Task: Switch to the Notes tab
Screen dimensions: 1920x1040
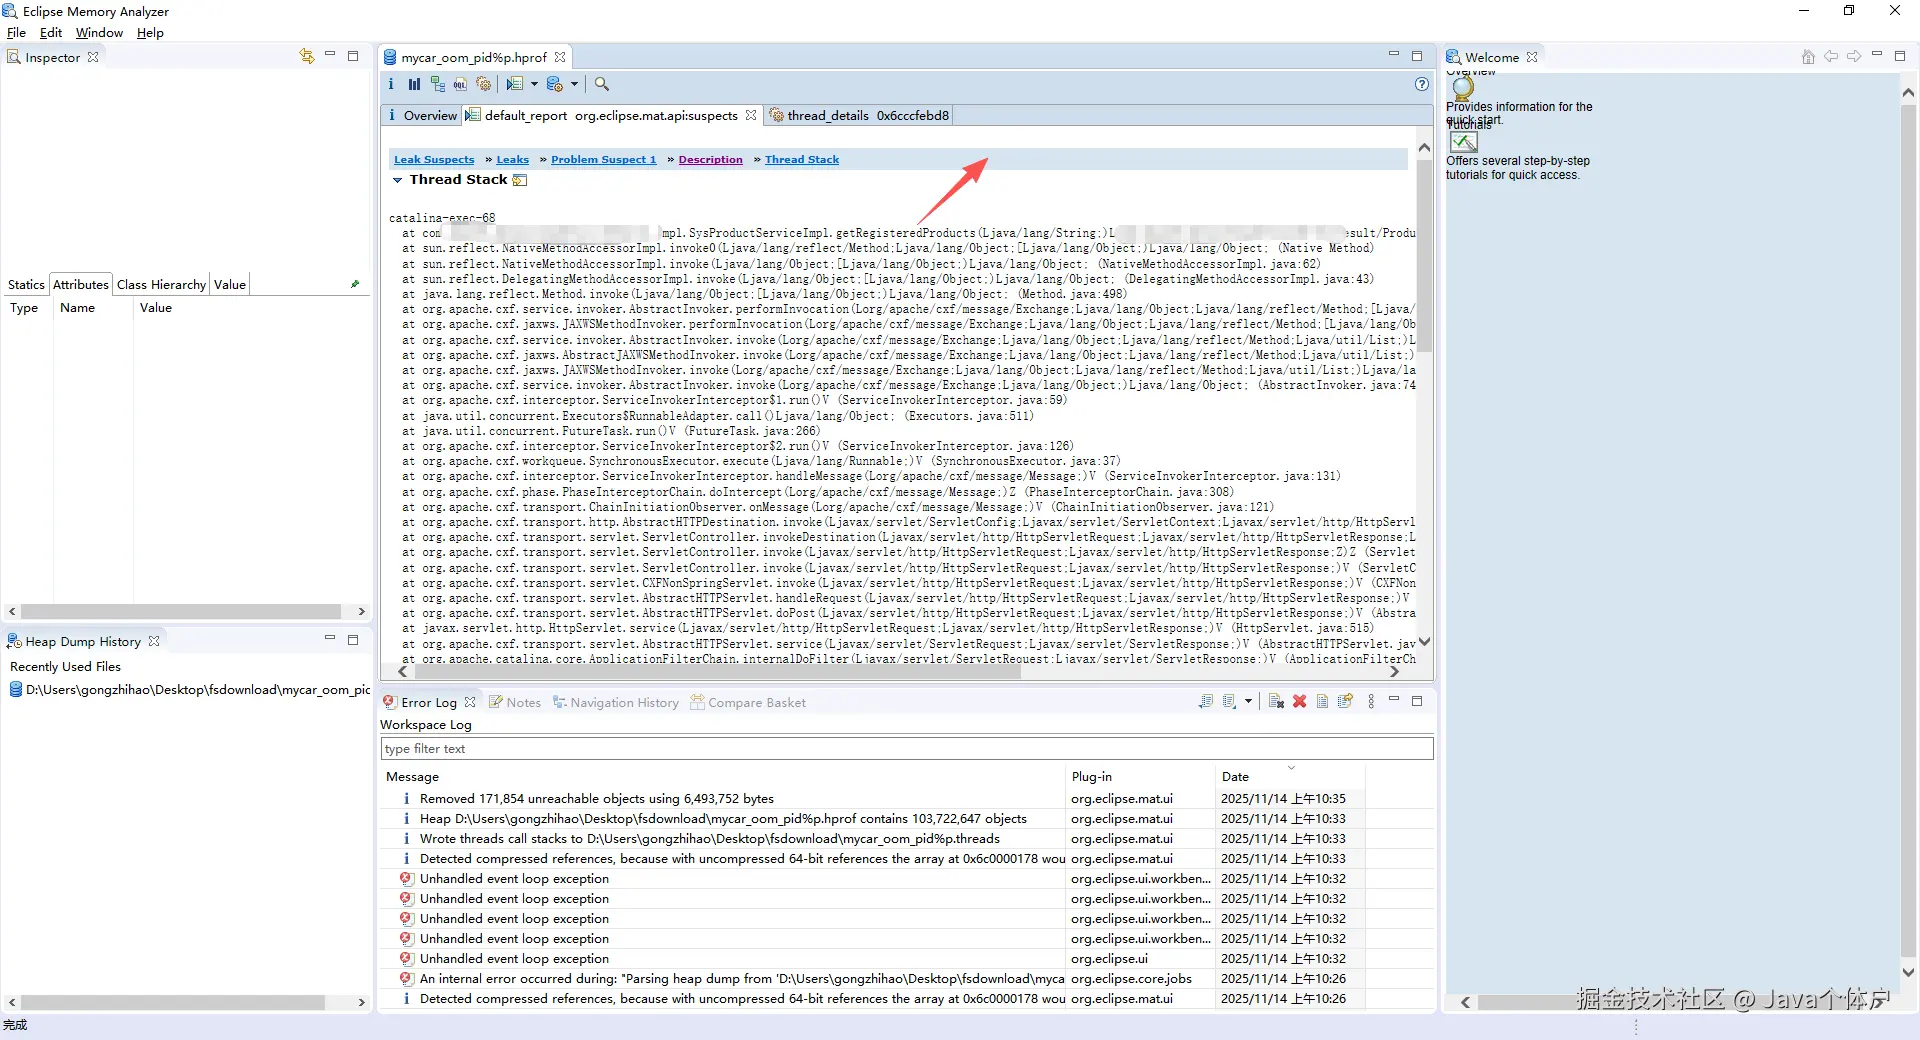Action: tap(515, 702)
